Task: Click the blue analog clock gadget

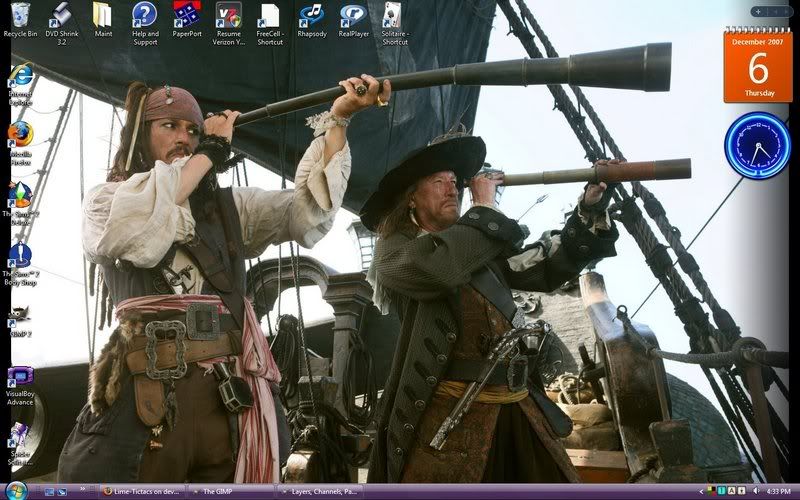Action: click(758, 146)
